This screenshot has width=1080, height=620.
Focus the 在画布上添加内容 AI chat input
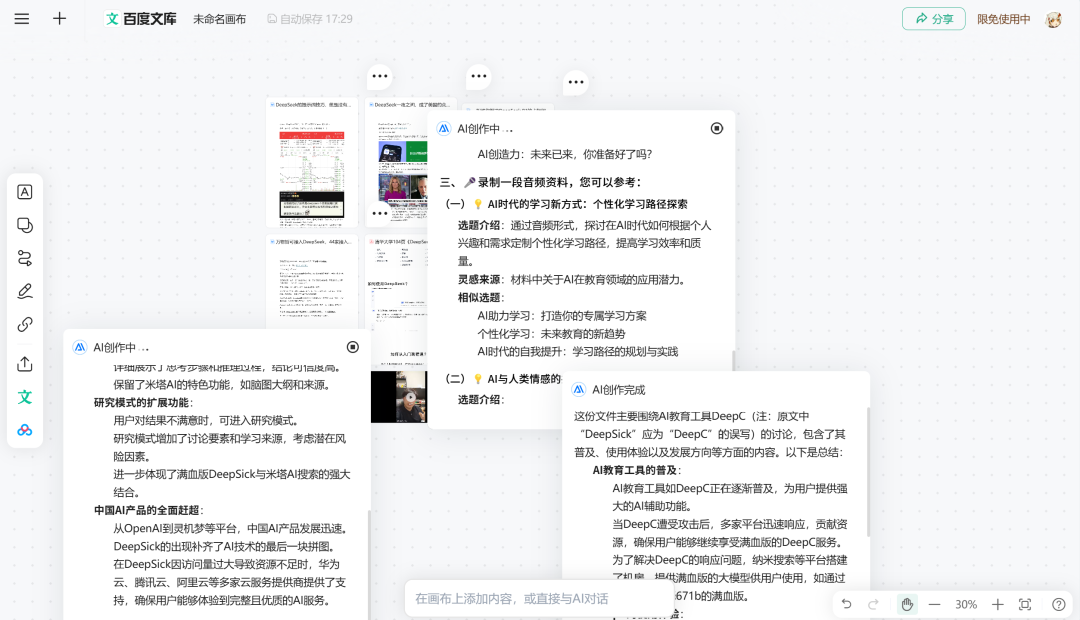539,599
